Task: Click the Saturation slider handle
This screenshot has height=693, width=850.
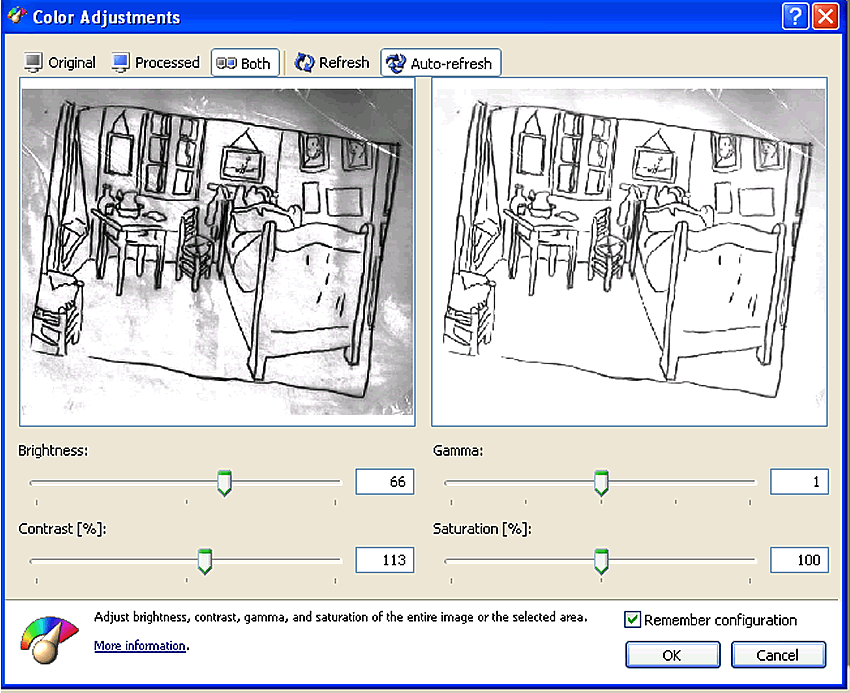Action: point(601,561)
